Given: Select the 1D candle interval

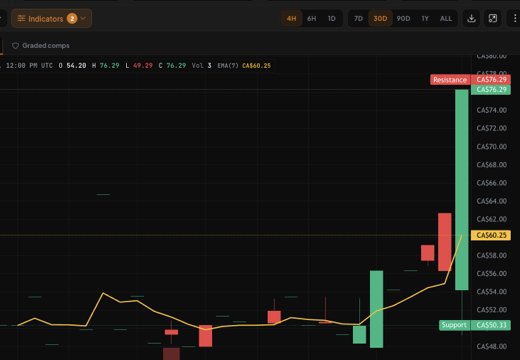Looking at the screenshot, I should point(332,18).
